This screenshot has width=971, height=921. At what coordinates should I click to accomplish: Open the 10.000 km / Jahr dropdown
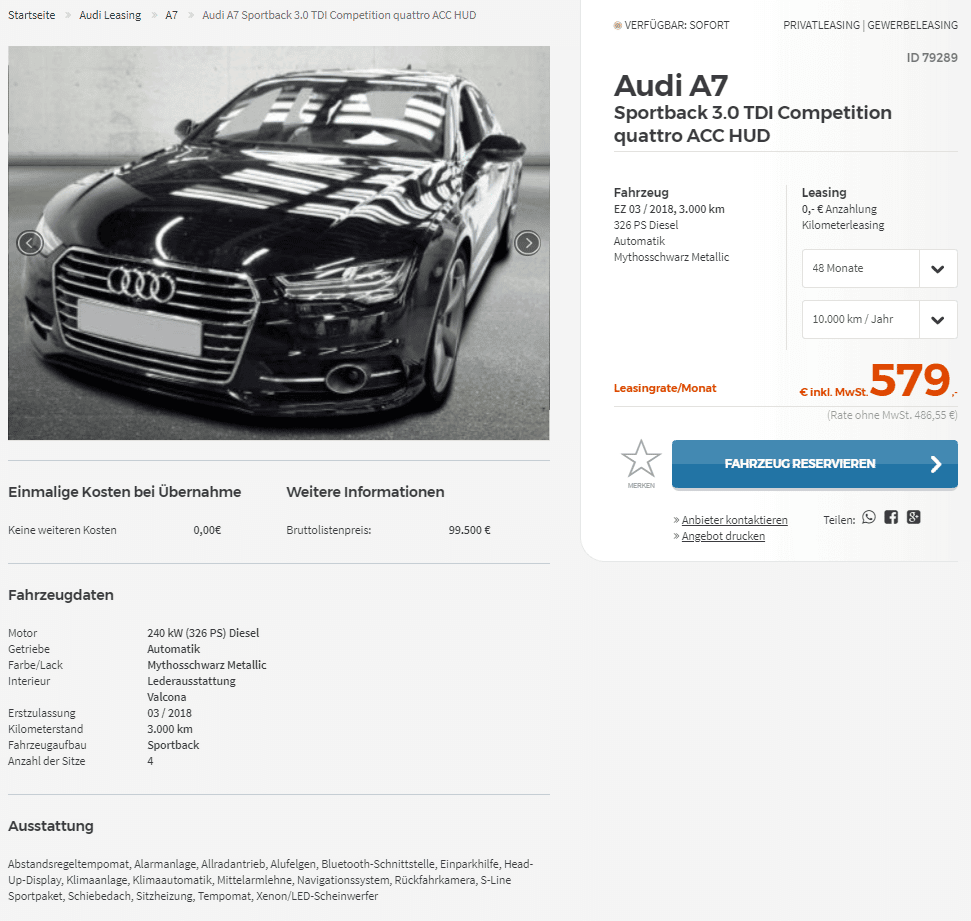pyautogui.click(x=879, y=319)
